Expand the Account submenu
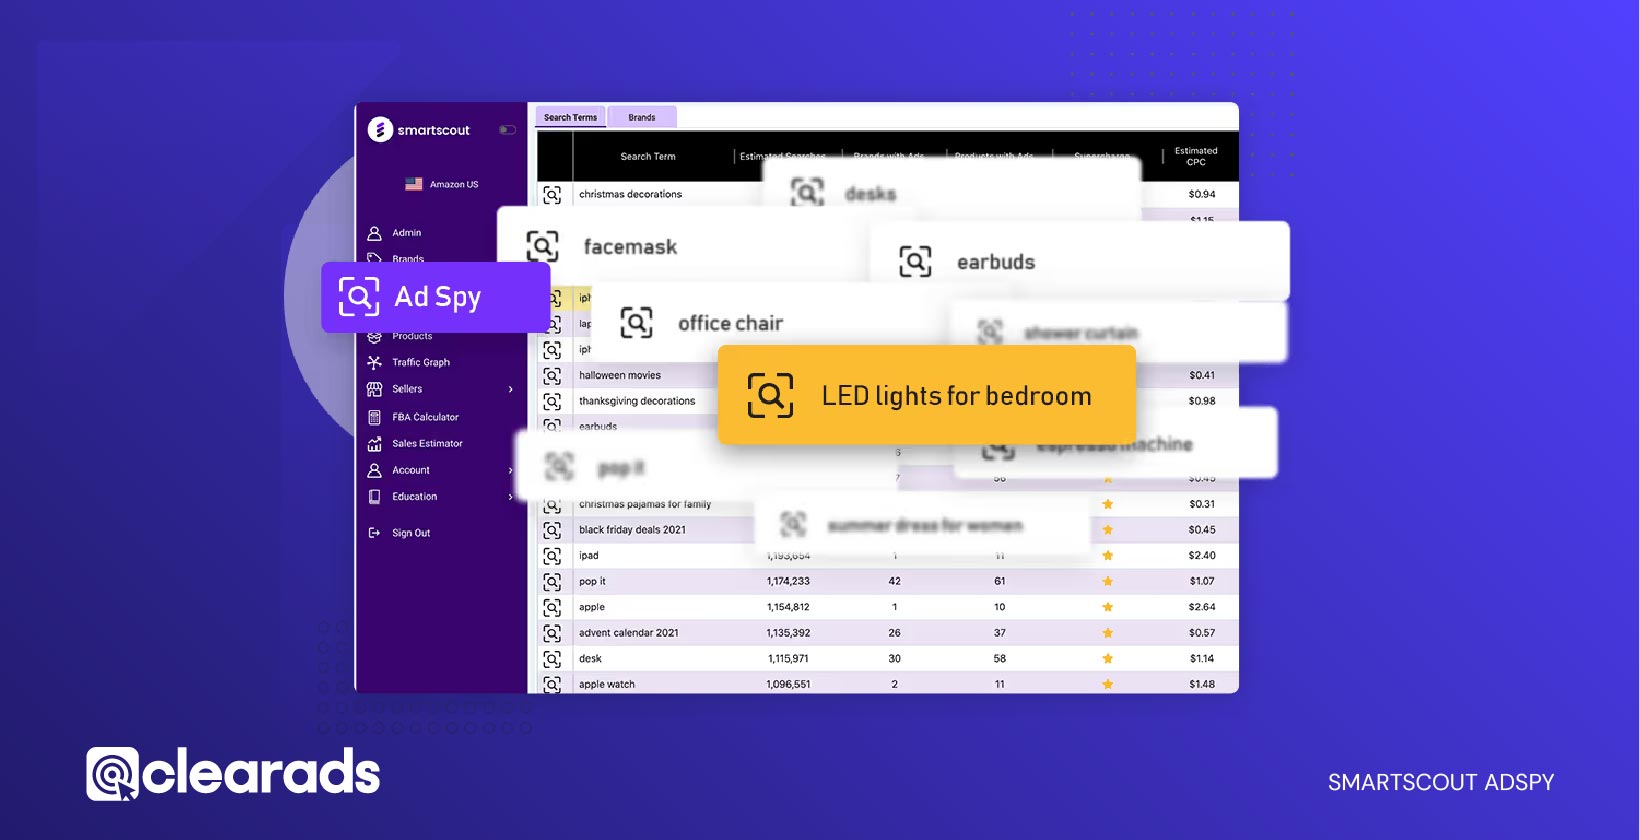 point(510,470)
